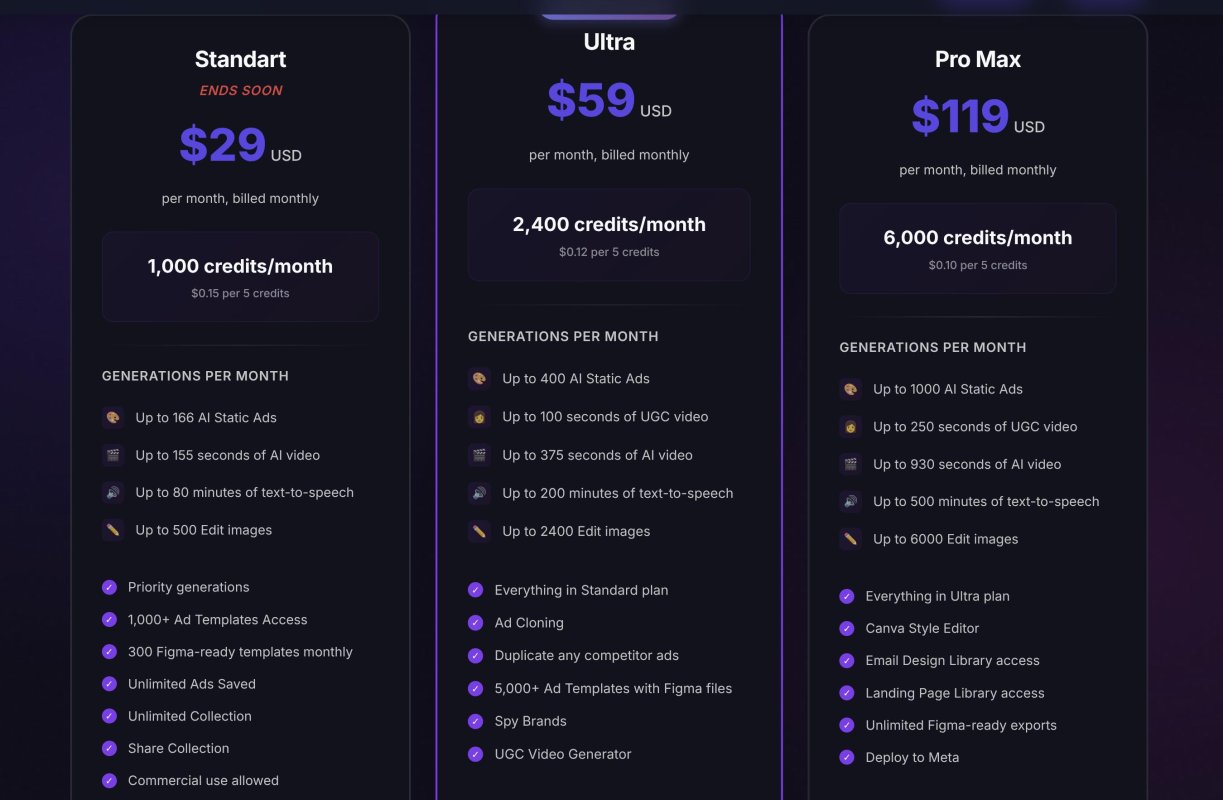Screen dimensions: 1223x800
Task: Click the Pro Max plan heading
Action: tap(978, 59)
